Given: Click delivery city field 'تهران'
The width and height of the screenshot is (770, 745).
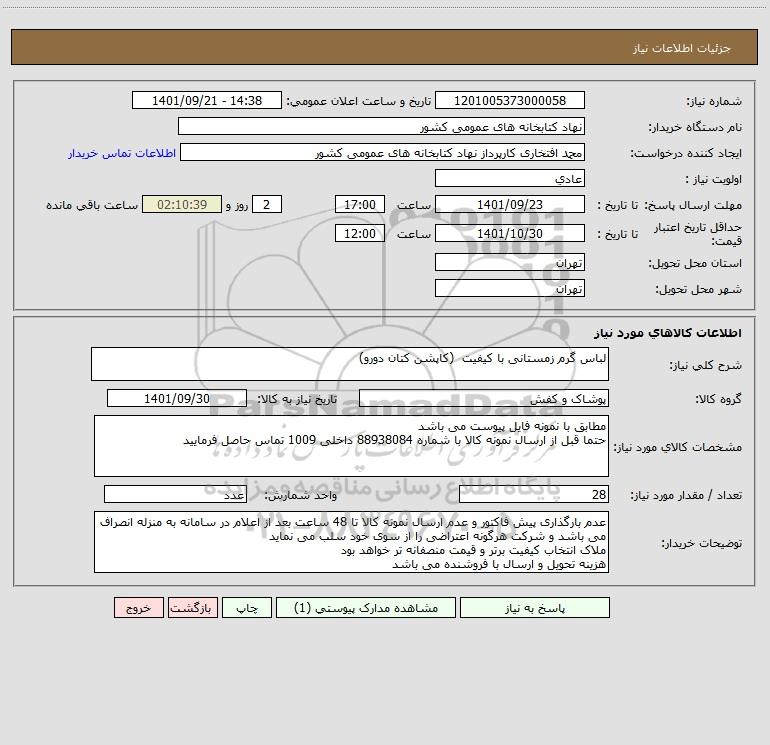Looking at the screenshot, I should 510,289.
